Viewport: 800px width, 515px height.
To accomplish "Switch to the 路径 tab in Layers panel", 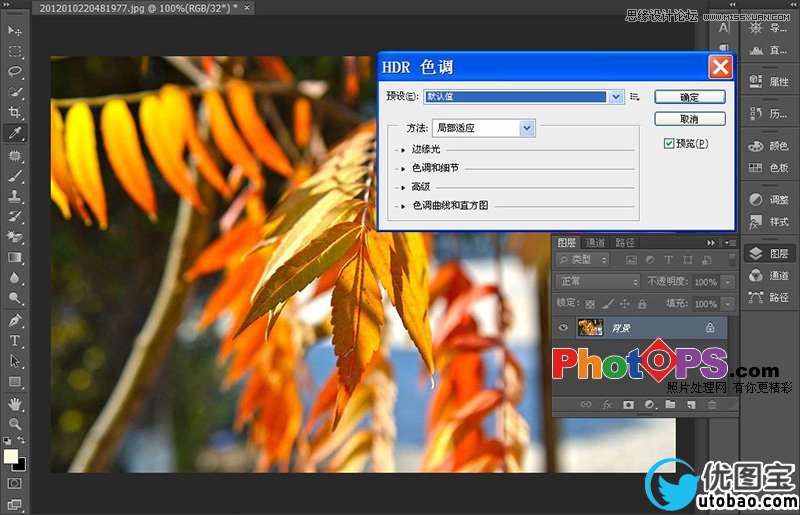I will [624, 243].
